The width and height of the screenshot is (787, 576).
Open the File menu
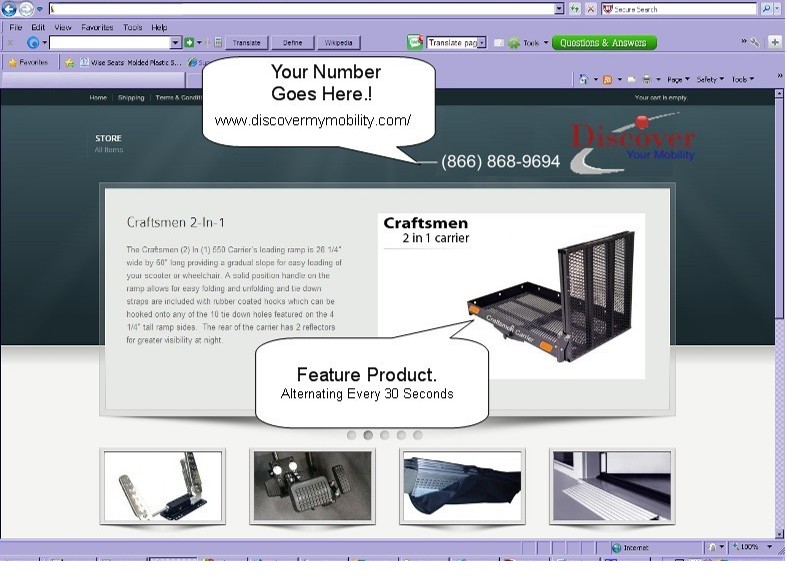[16, 28]
